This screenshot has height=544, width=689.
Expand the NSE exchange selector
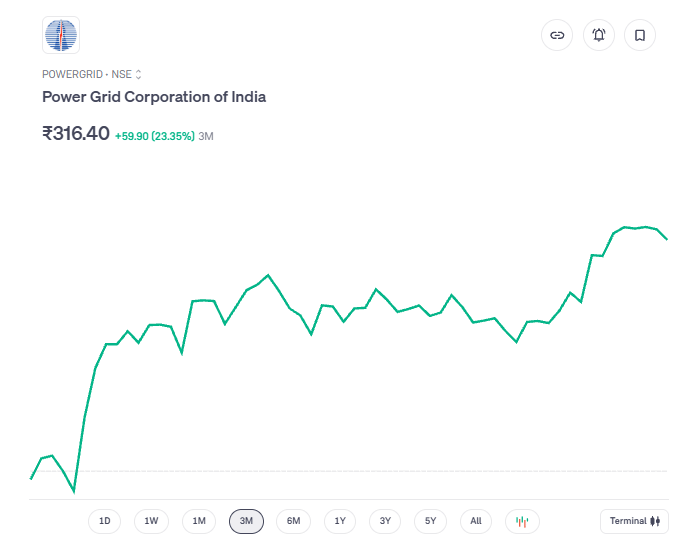click(139, 74)
